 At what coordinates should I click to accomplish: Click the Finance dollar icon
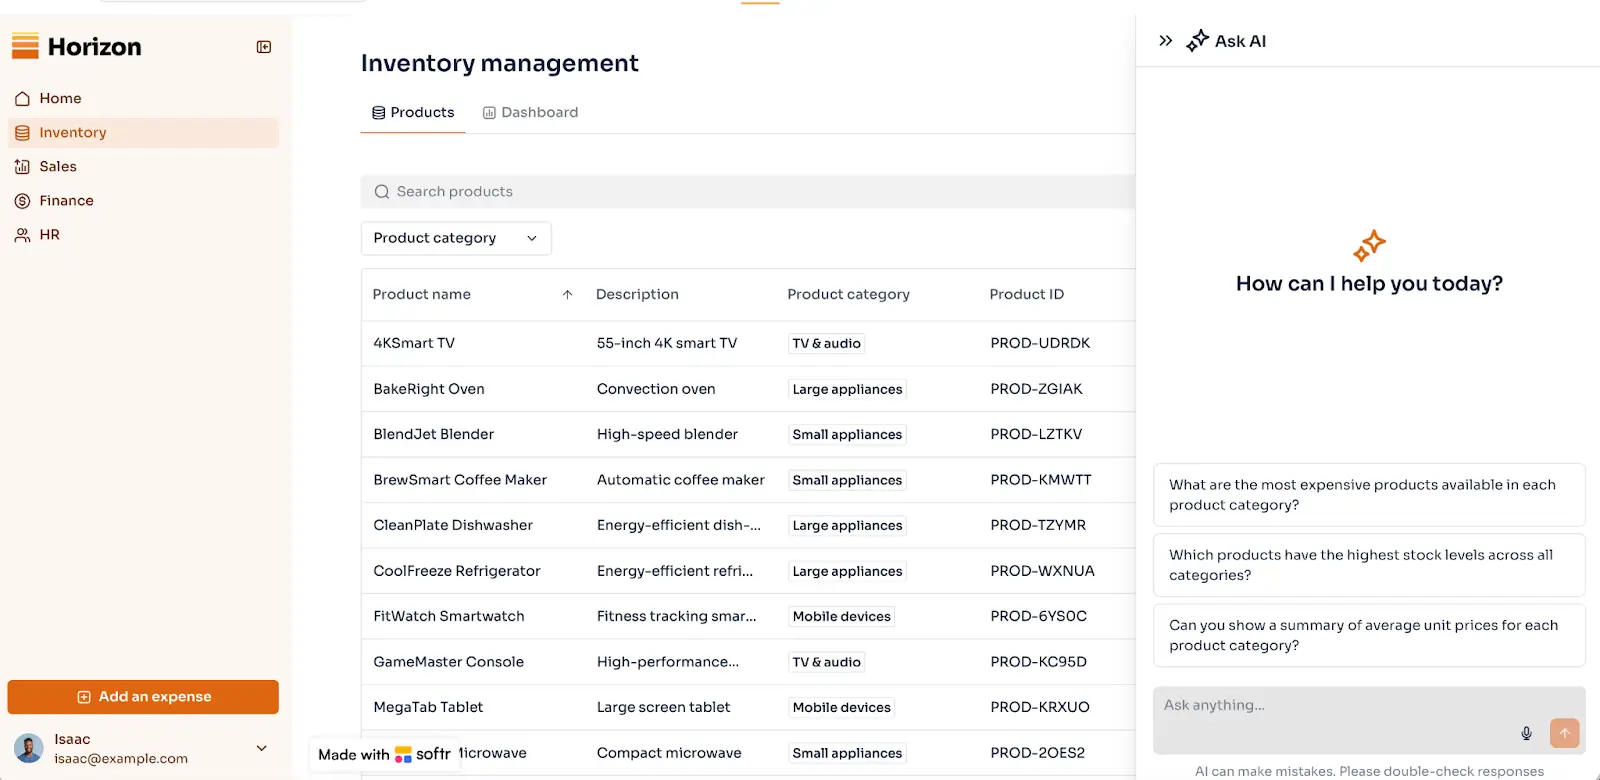click(22, 201)
